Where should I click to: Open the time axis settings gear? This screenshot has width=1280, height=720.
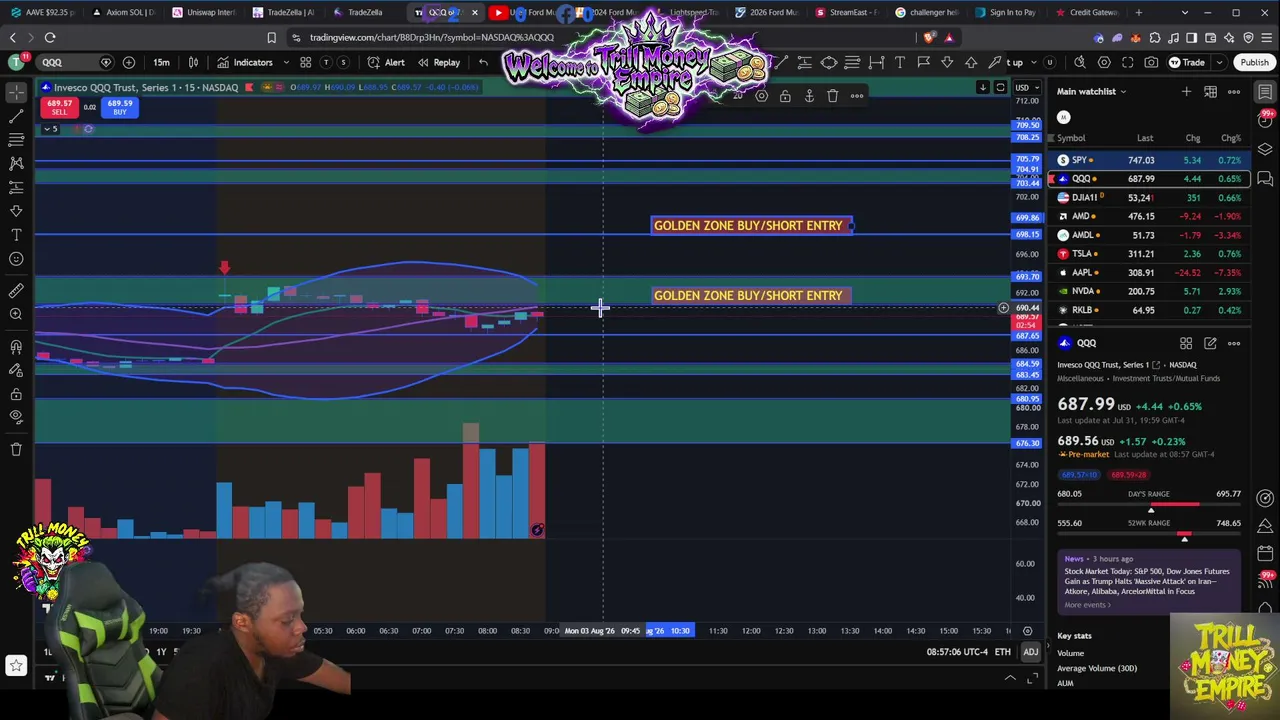[1027, 631]
